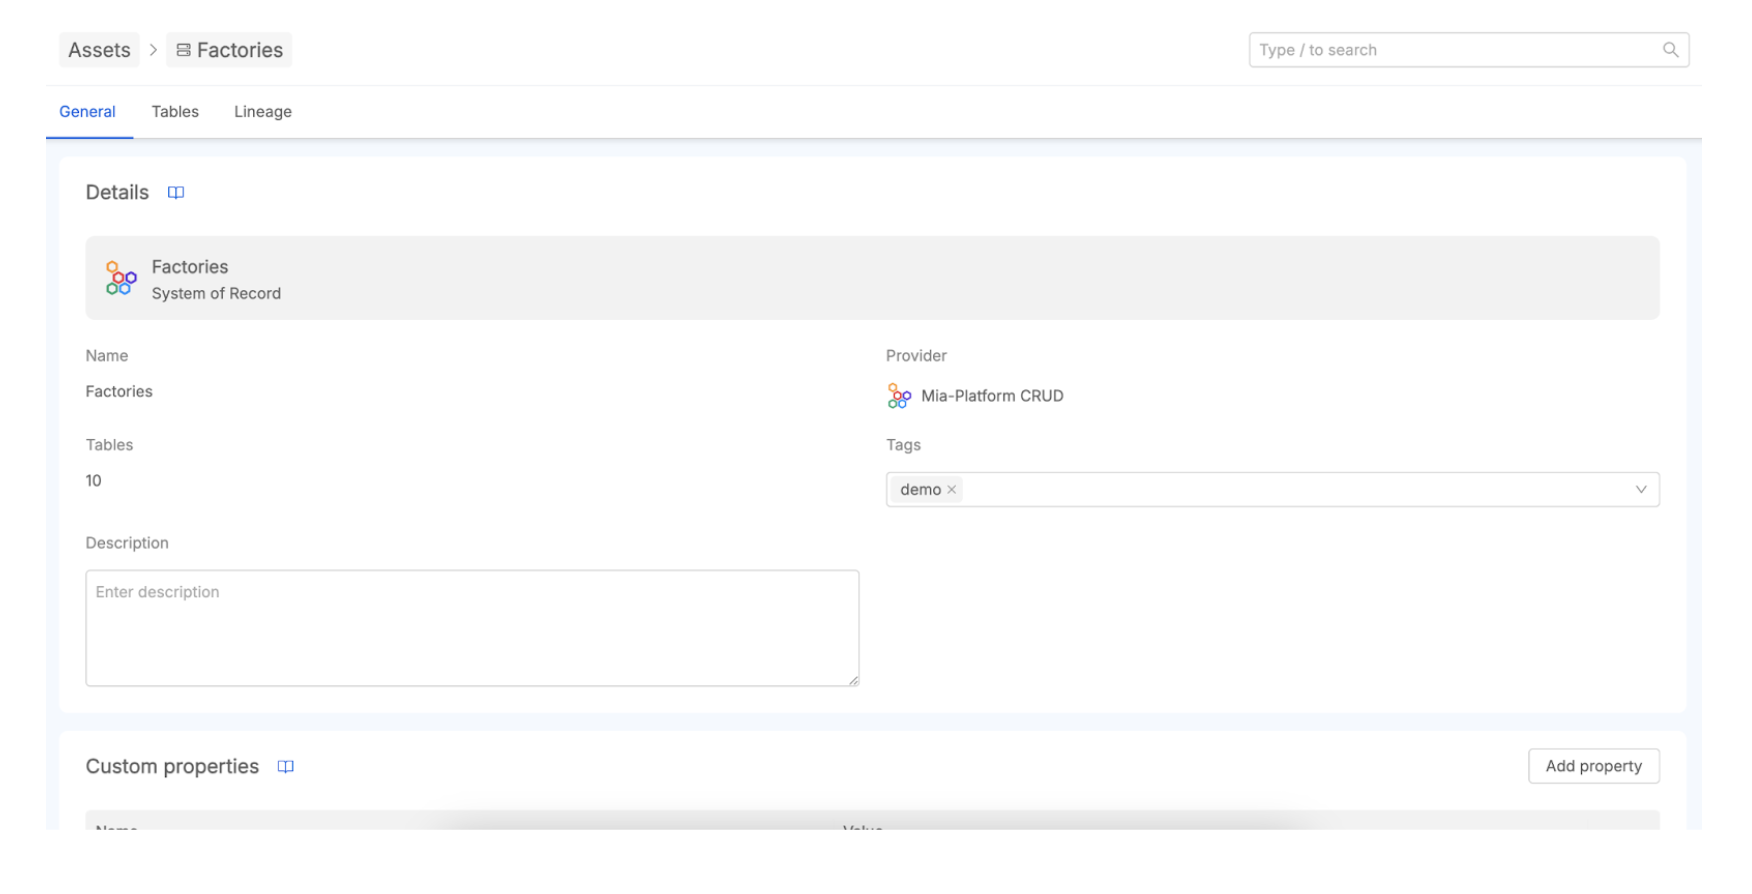Open the Details documentation book icon
The width and height of the screenshot is (1752, 894).
tap(176, 193)
